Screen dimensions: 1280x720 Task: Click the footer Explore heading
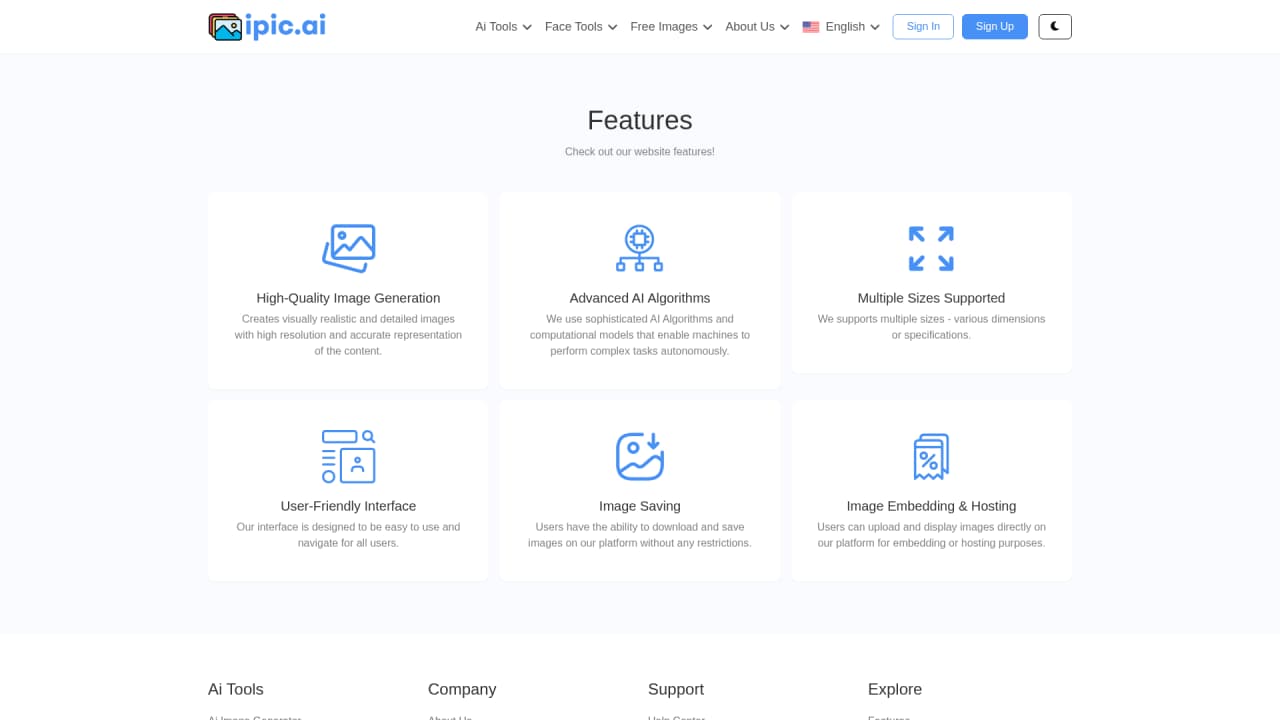coord(895,689)
